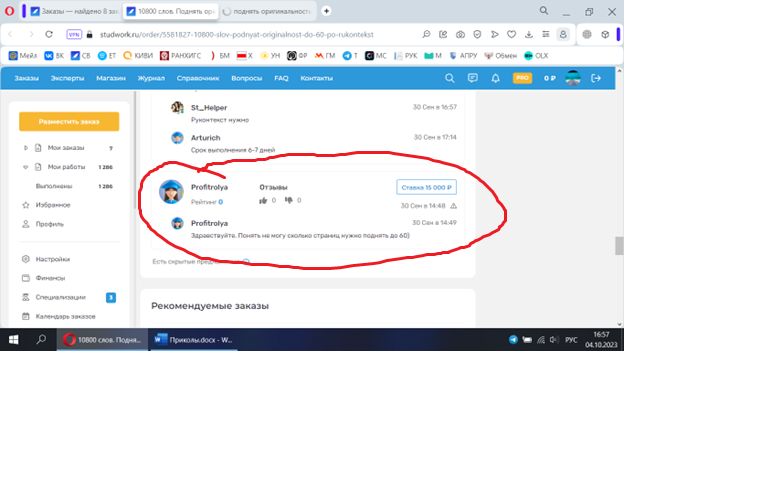Click the "Ставка 15 000 ₽" bid button
The height and width of the screenshot is (503, 776).
pos(426,186)
